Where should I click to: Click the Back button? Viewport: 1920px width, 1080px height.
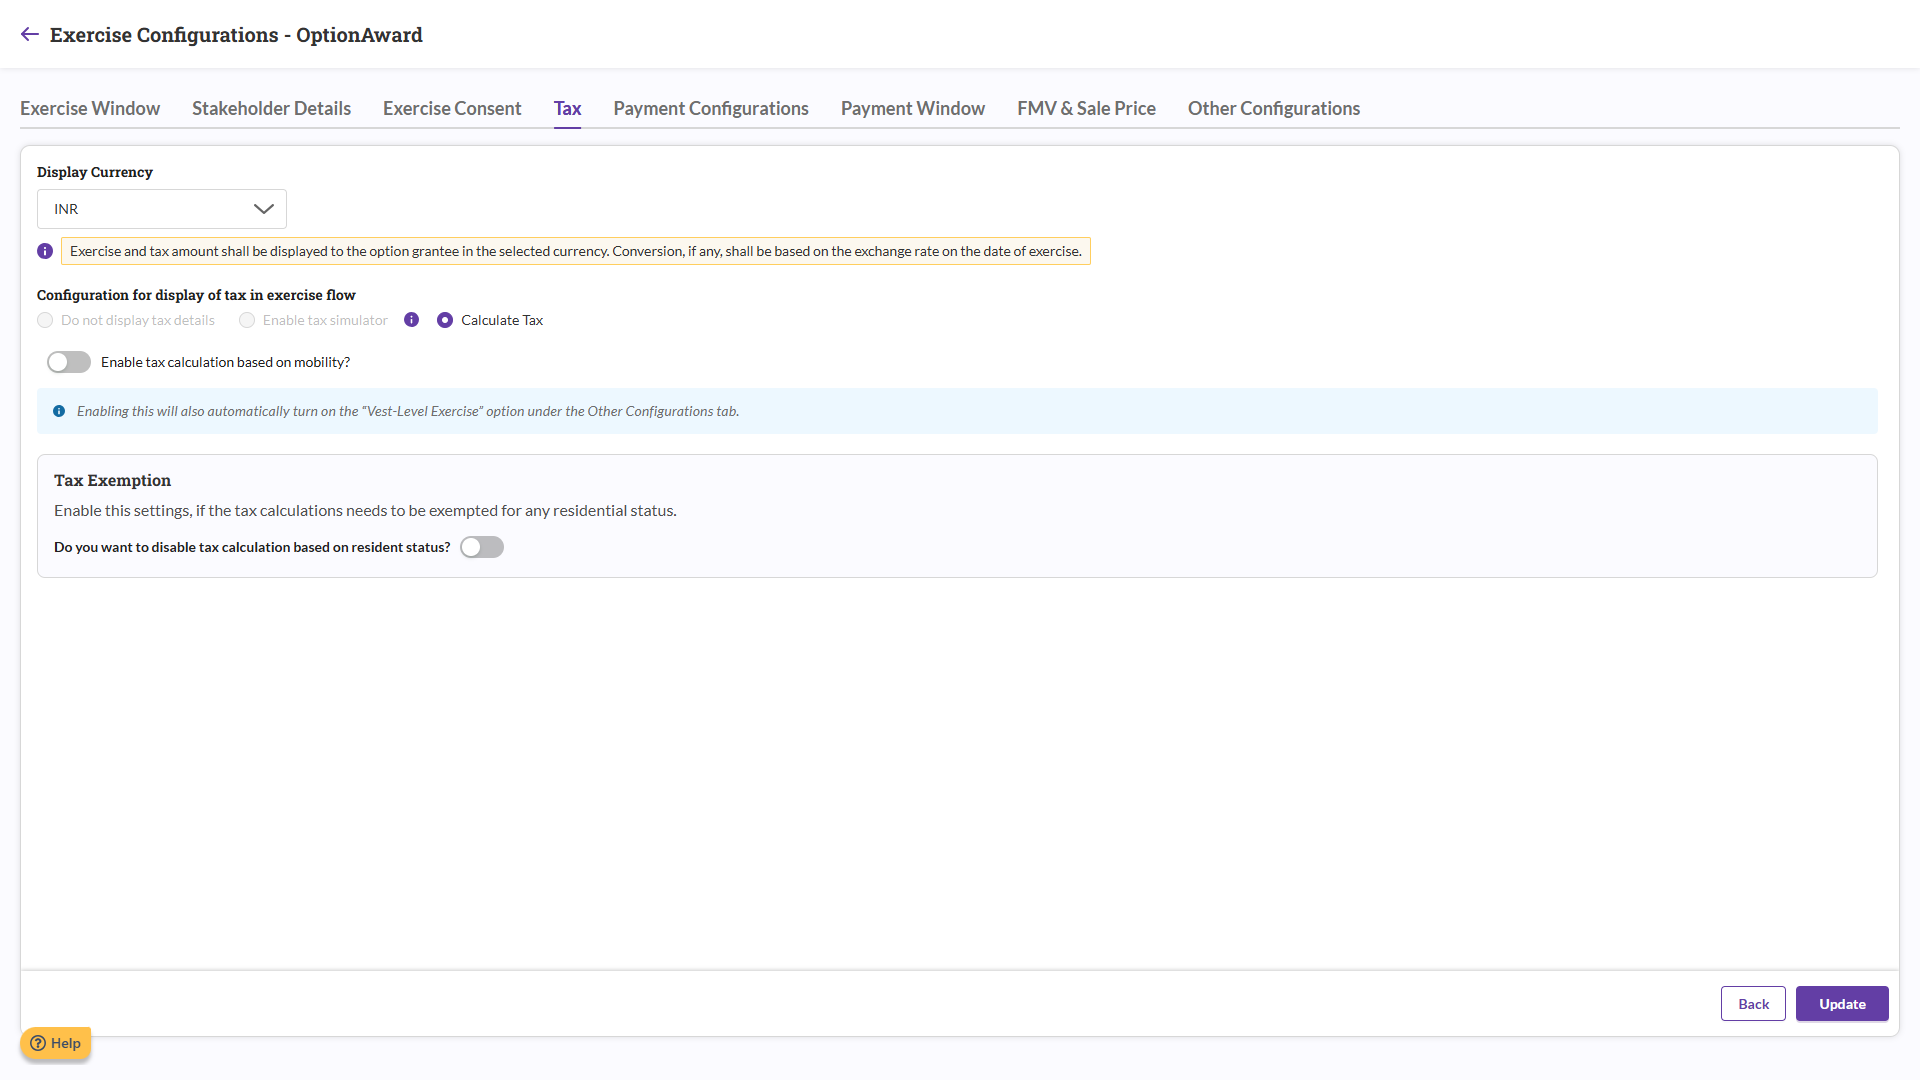1753,1003
